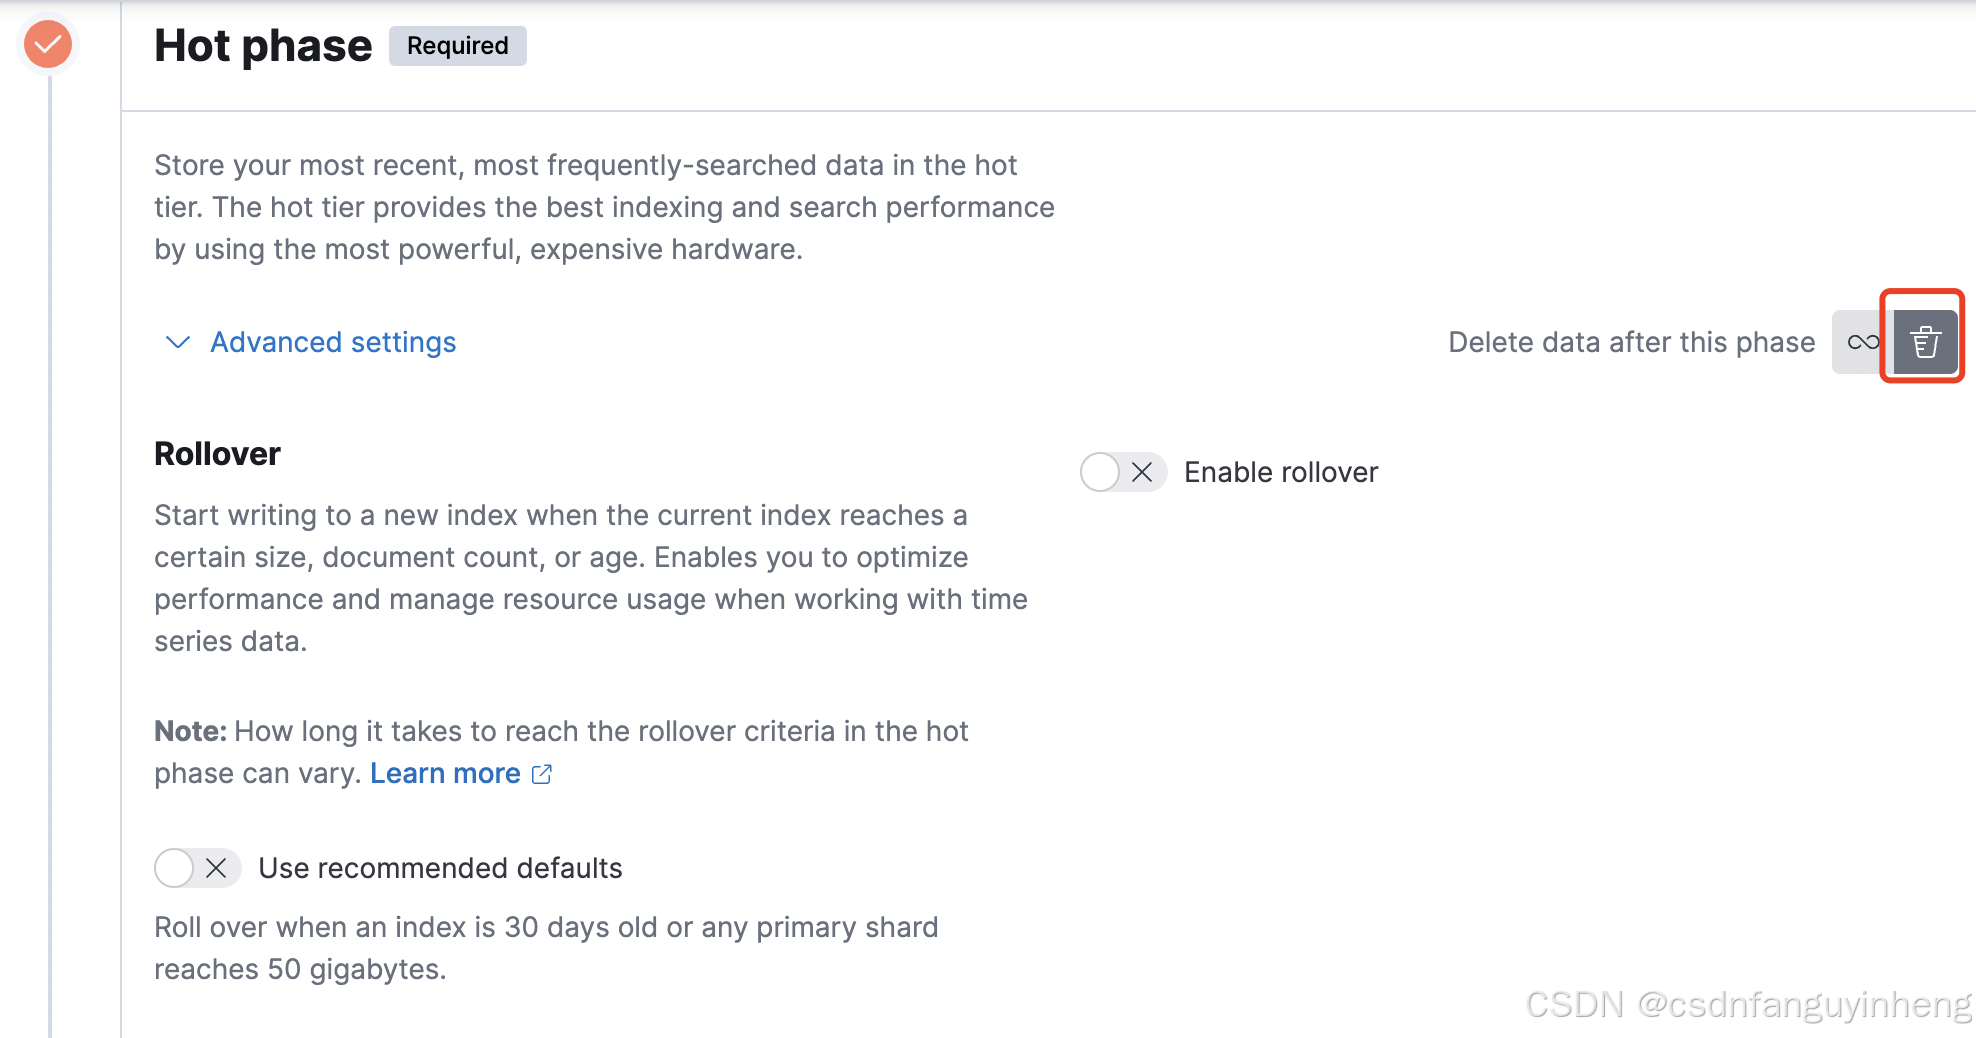The height and width of the screenshot is (1038, 1976).
Task: Select the infinity keep data forever icon
Action: (1862, 342)
